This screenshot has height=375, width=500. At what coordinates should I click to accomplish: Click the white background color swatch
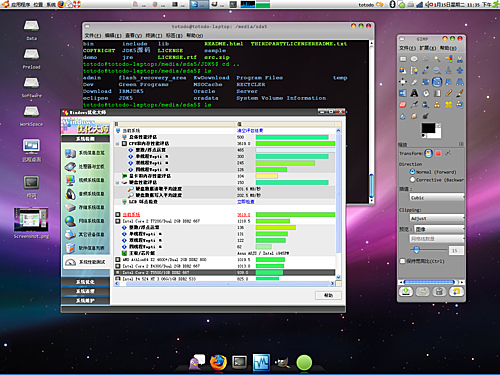coord(438,135)
